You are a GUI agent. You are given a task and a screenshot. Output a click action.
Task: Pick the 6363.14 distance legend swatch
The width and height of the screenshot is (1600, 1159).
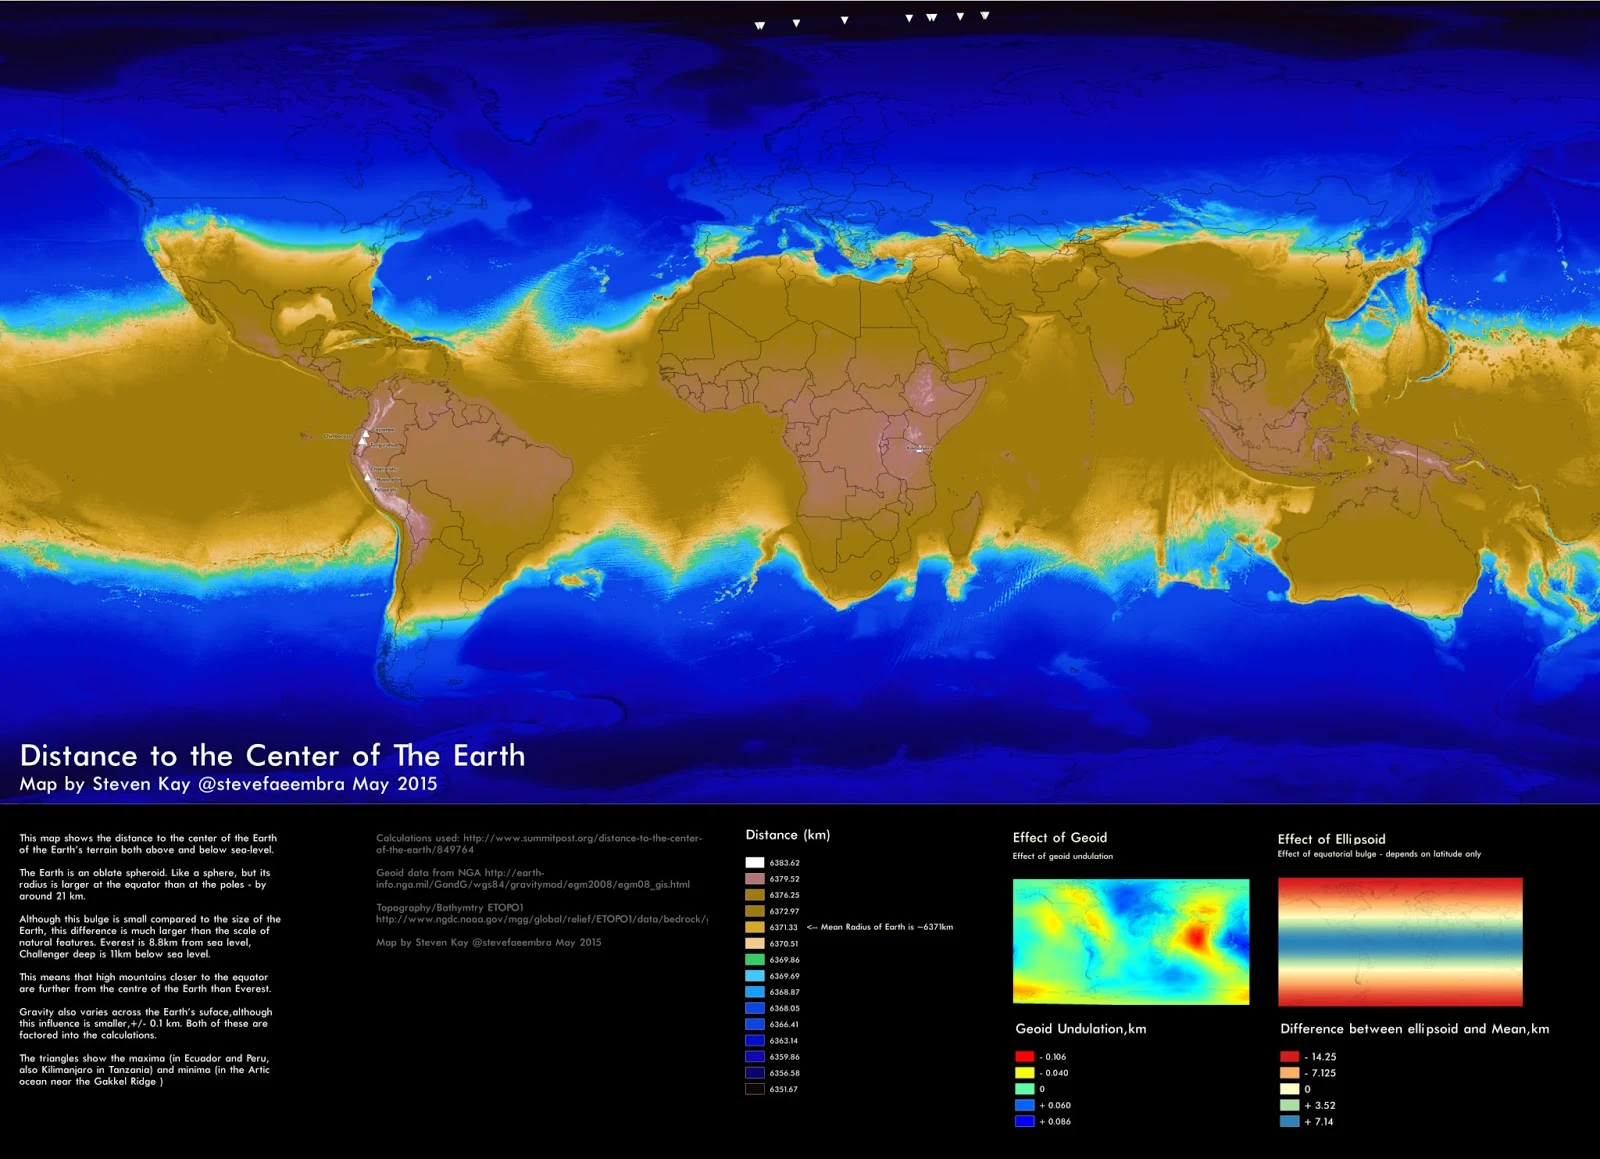pyautogui.click(x=755, y=1040)
